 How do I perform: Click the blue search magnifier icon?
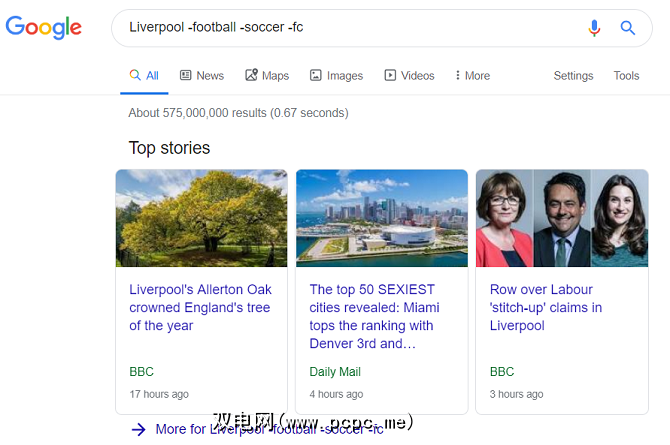(628, 28)
